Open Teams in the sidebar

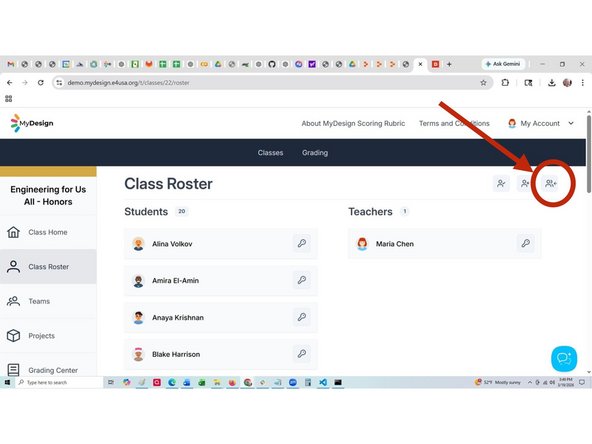pyautogui.click(x=48, y=301)
